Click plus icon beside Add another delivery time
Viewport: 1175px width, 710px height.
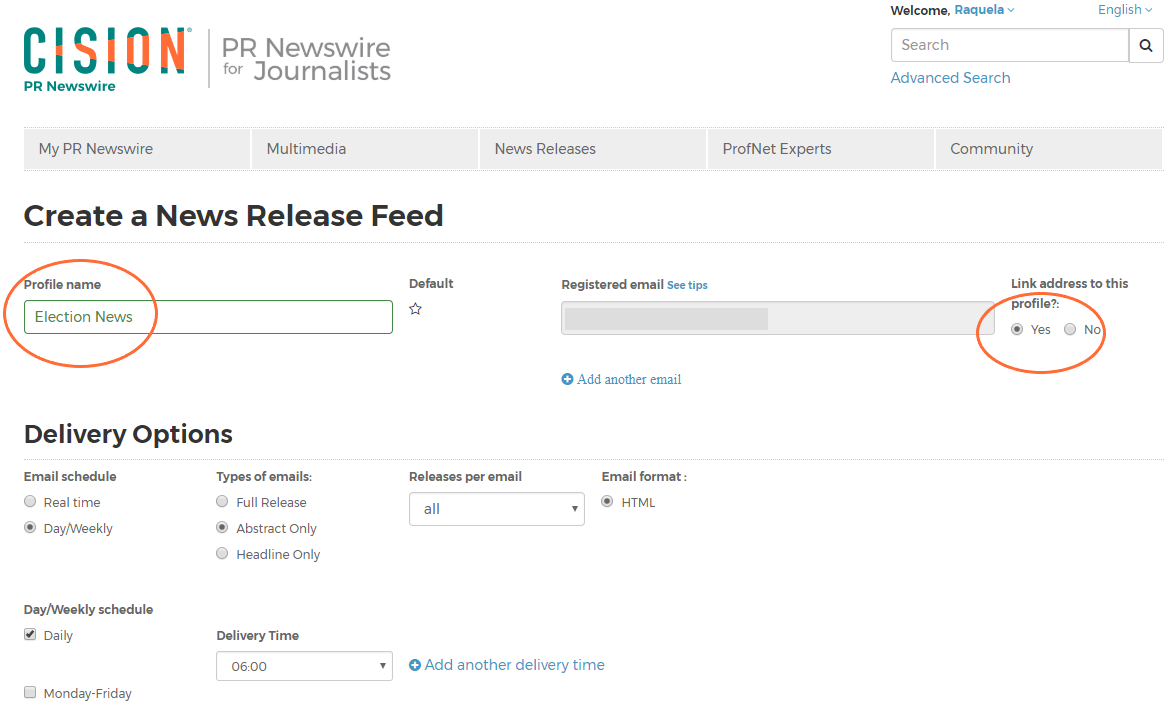[414, 665]
